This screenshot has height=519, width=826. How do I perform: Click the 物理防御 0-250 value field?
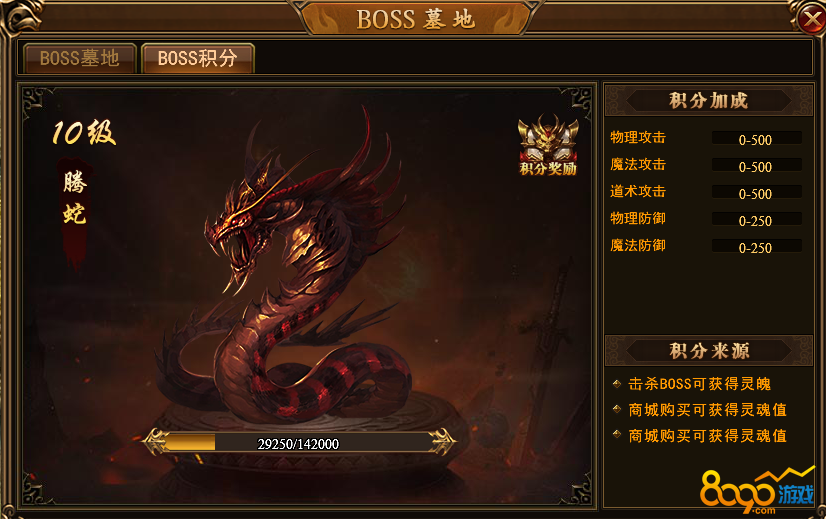point(756,220)
